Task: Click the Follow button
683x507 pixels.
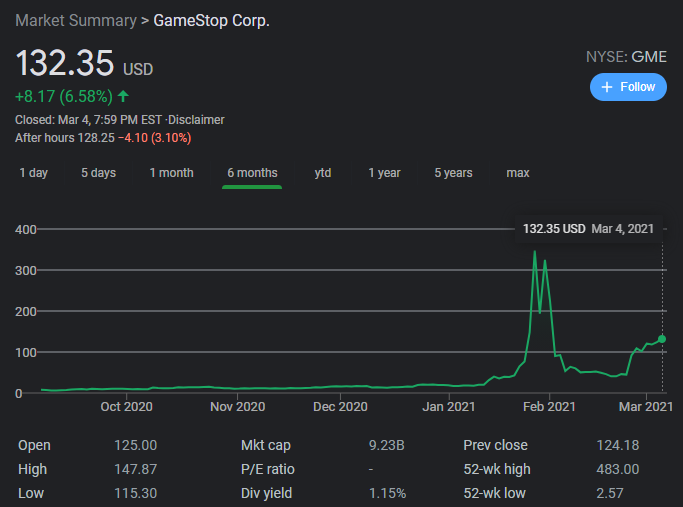Action: pos(628,87)
